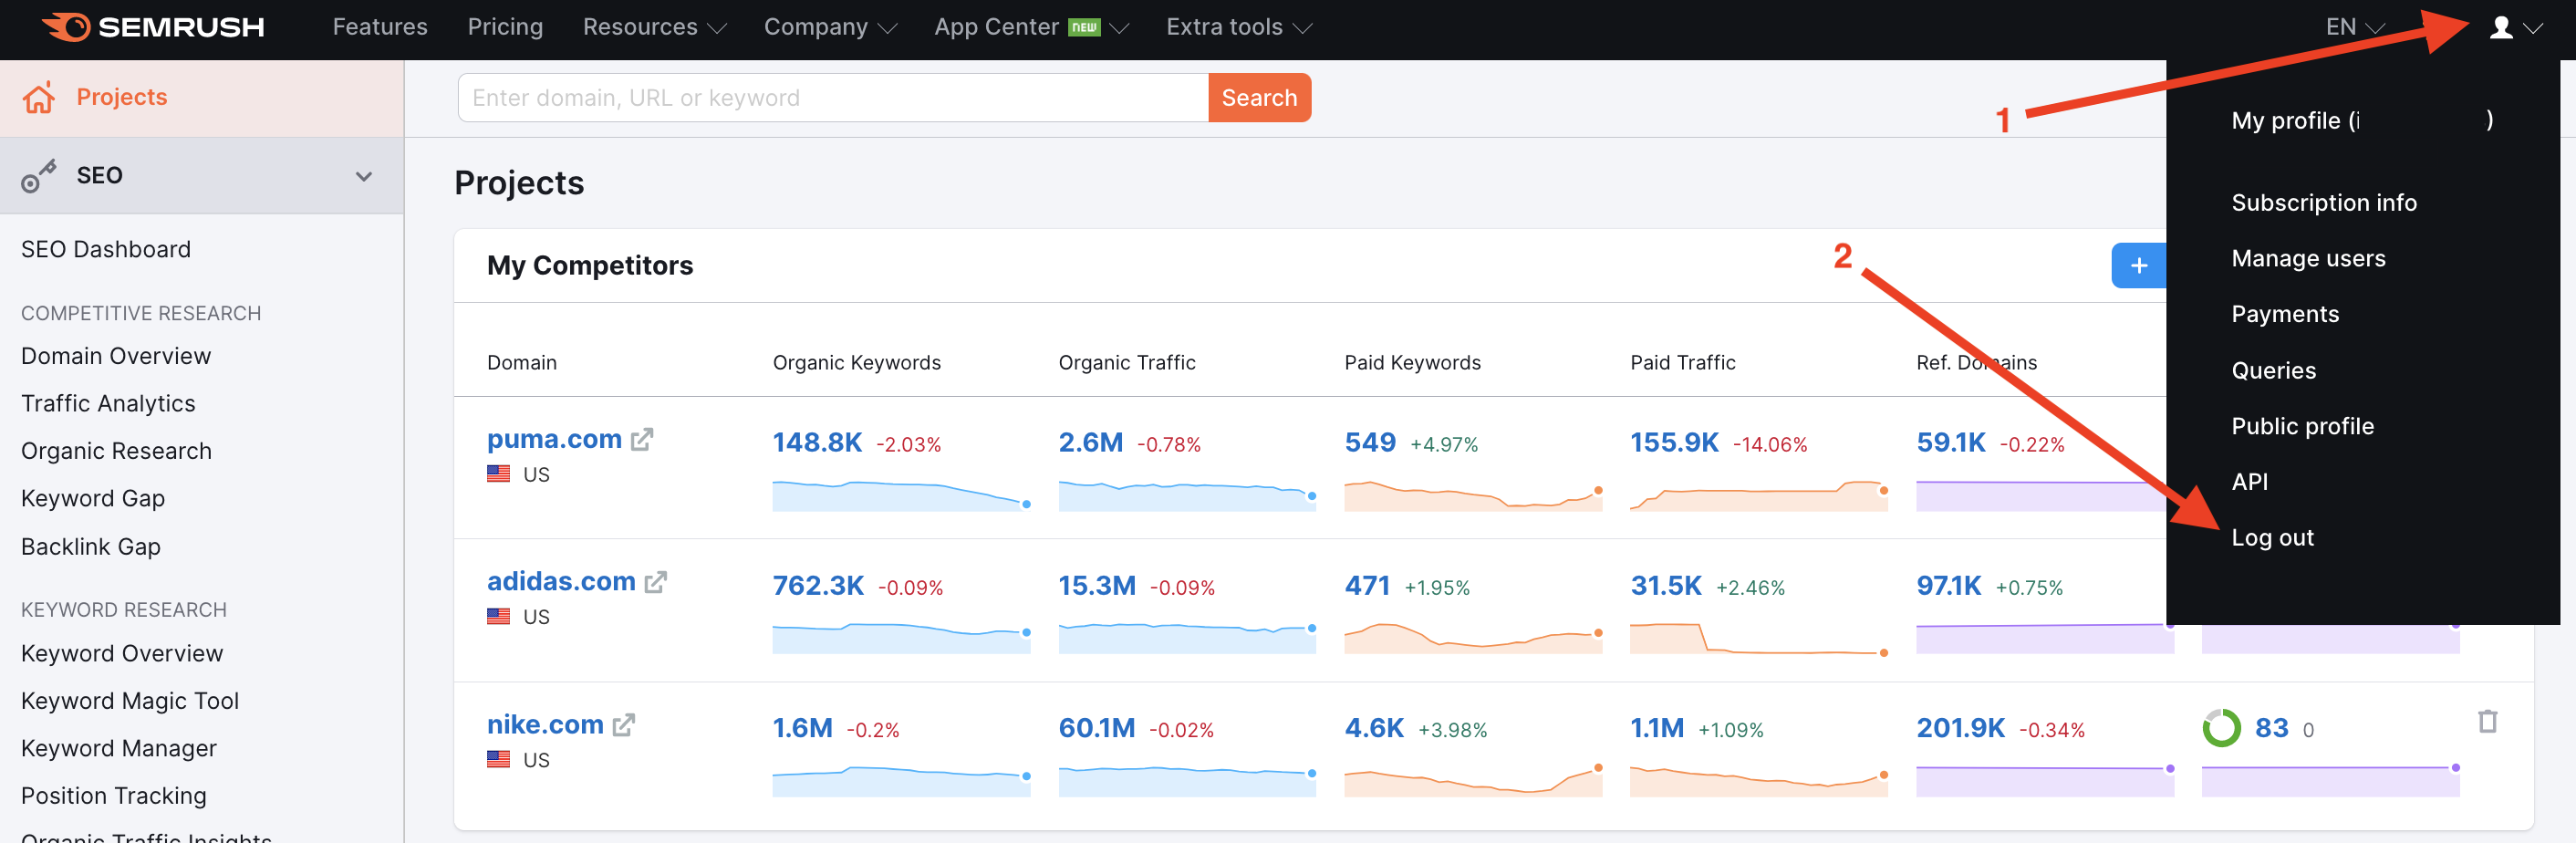Click puma.com paid keywords 549
This screenshot has height=843, width=2576.
pos(1370,443)
